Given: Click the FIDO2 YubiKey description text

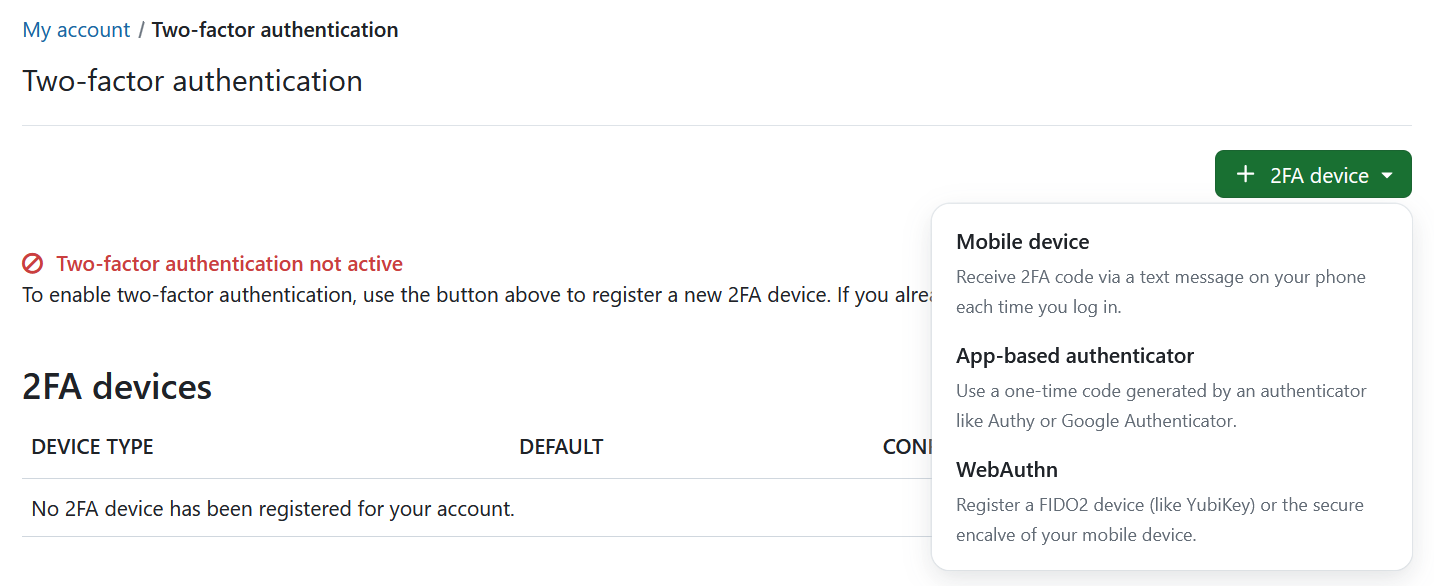Looking at the screenshot, I should pos(1160,520).
